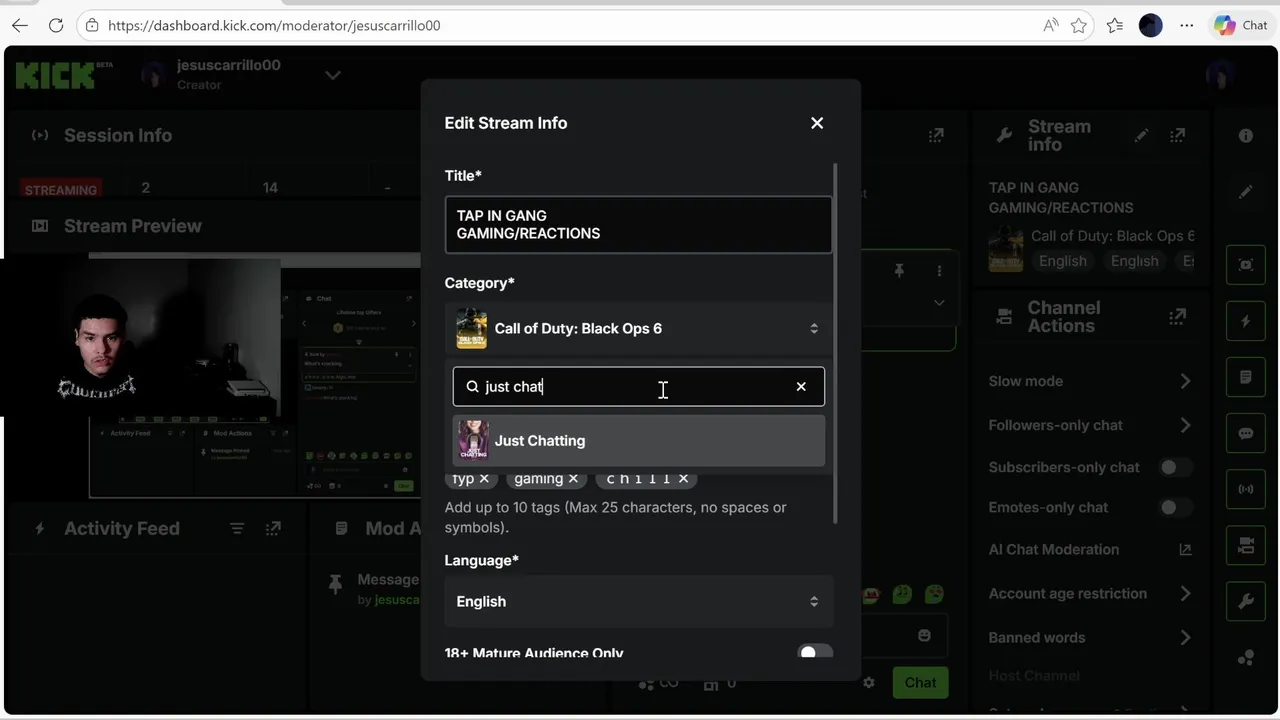The height and width of the screenshot is (720, 1280).
Task: Click the stream preview video thumbnail
Action: 254,375
